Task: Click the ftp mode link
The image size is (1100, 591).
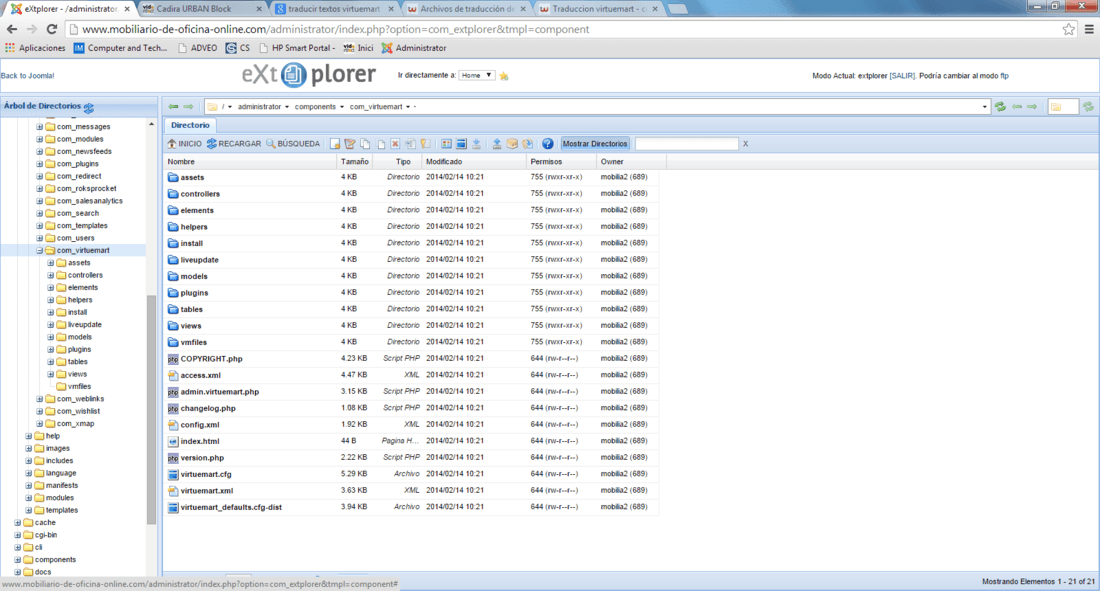Action: point(1004,76)
